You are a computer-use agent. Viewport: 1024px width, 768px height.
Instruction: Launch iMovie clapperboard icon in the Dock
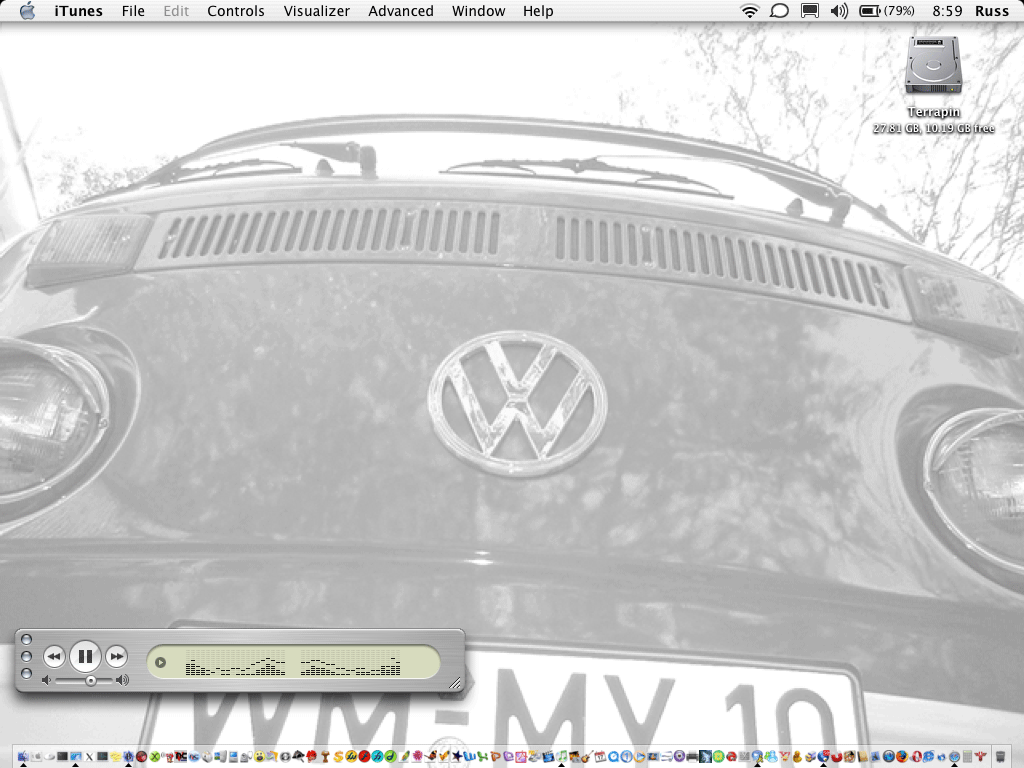pos(549,756)
